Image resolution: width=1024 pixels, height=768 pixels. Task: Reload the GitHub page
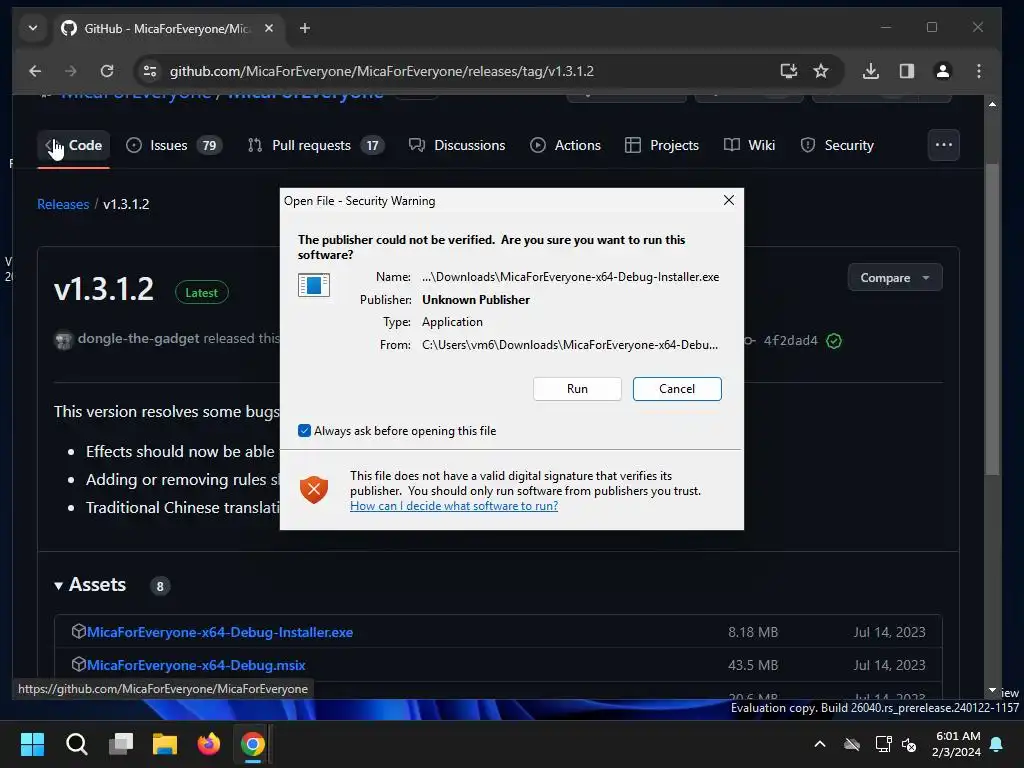pyautogui.click(x=107, y=71)
